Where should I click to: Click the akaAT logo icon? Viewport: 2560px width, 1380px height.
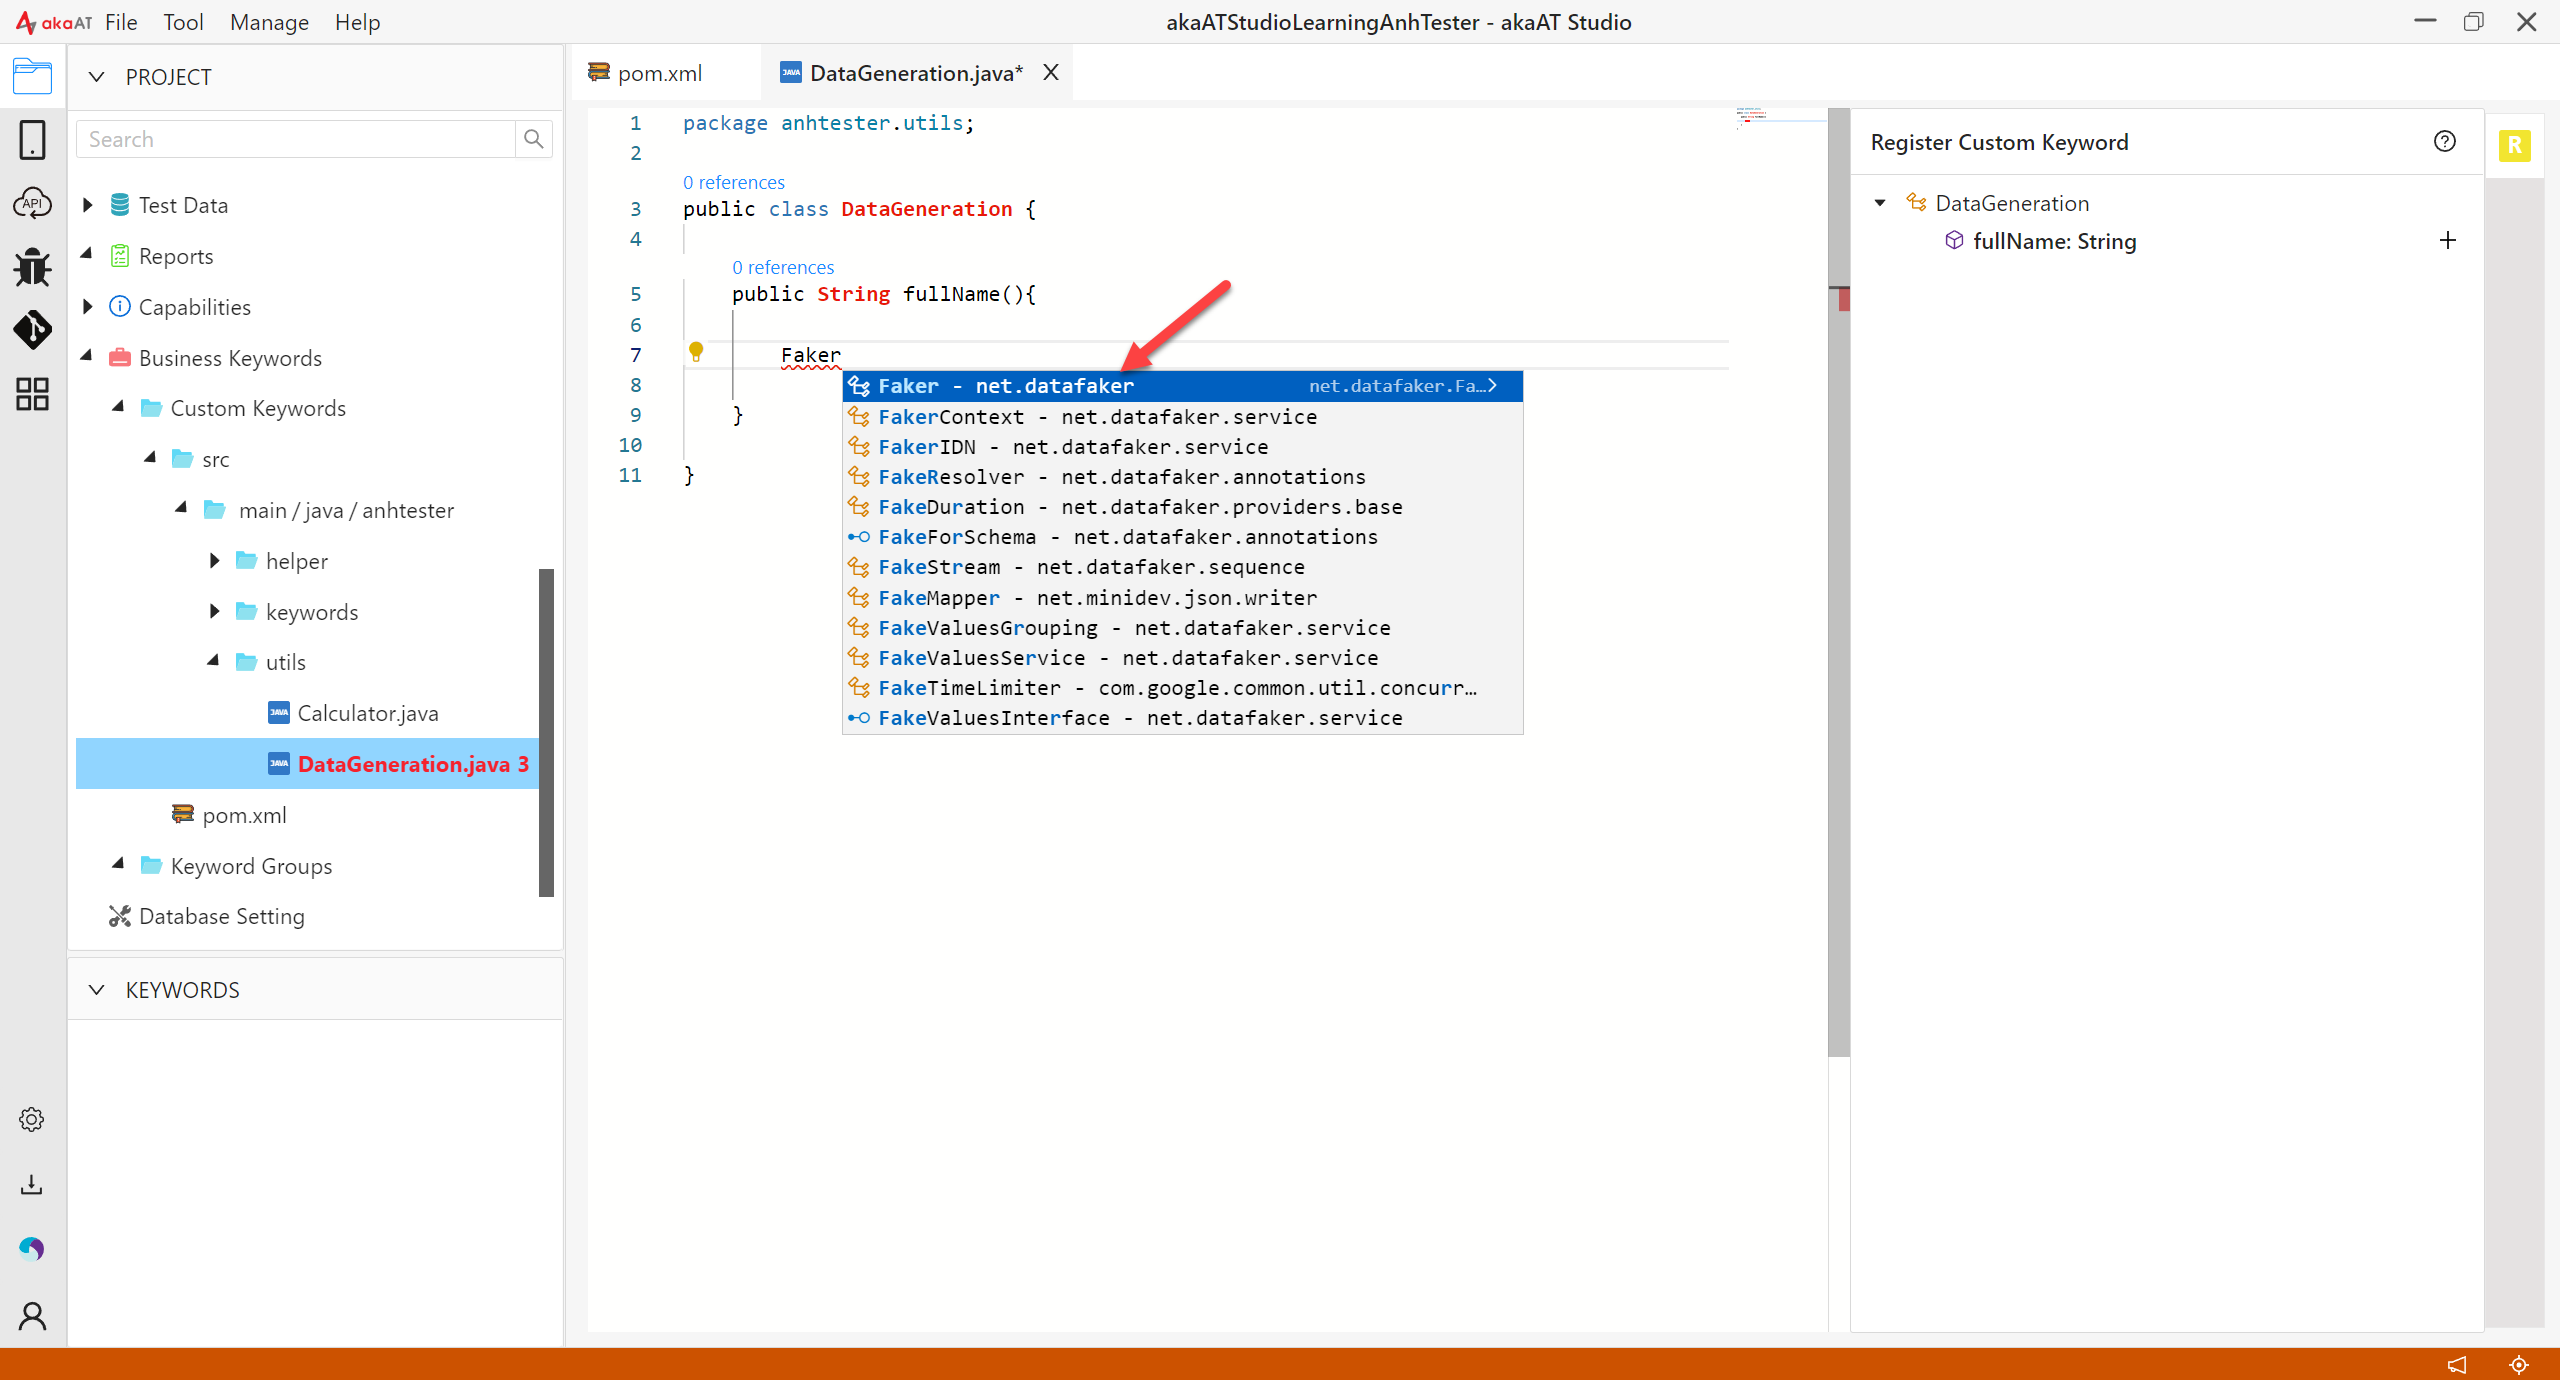coord(54,22)
